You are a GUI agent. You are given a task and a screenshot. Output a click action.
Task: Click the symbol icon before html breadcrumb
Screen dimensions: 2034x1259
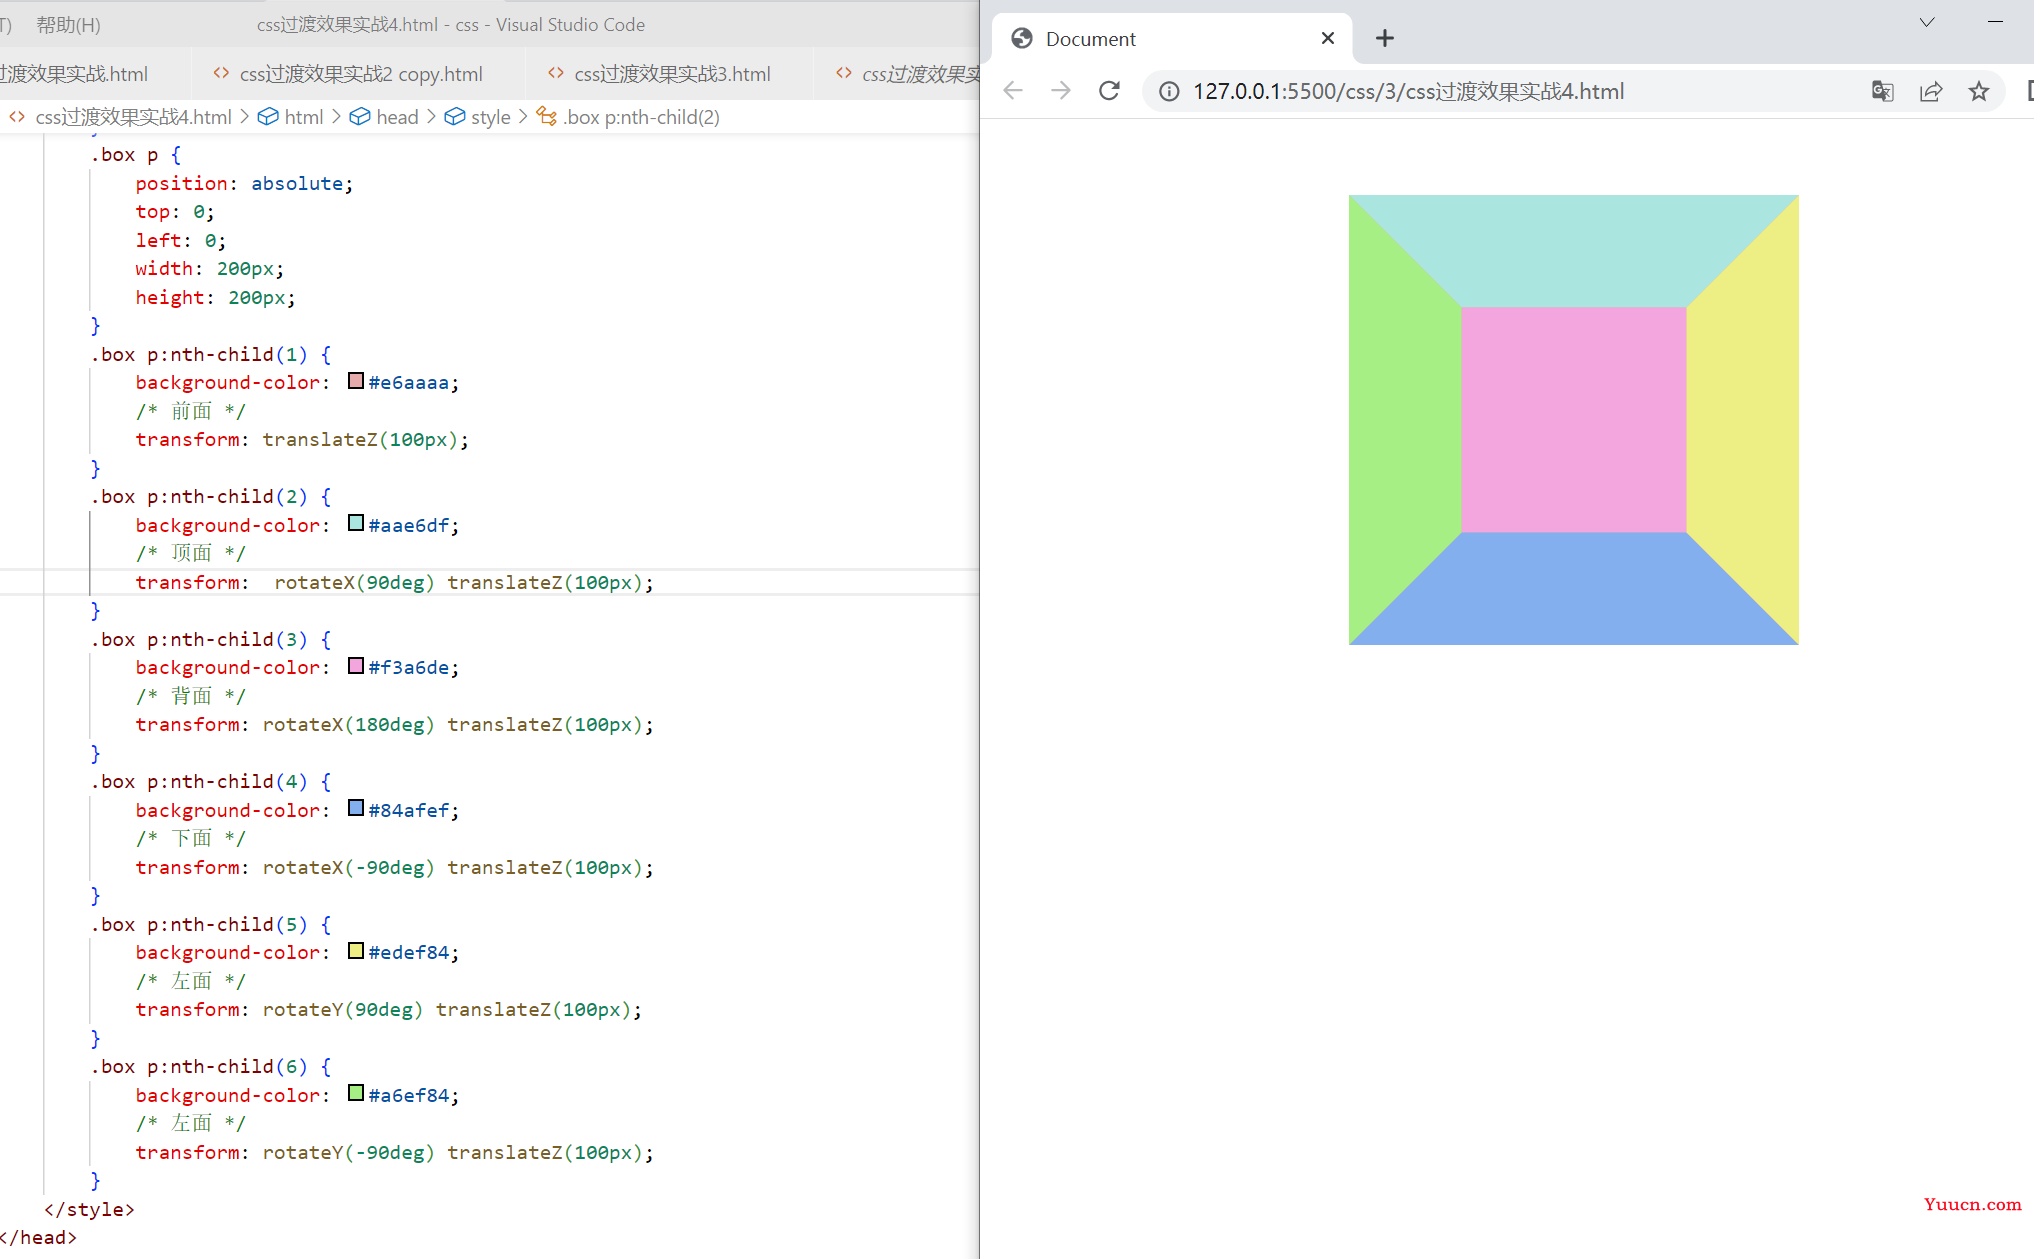tap(268, 116)
